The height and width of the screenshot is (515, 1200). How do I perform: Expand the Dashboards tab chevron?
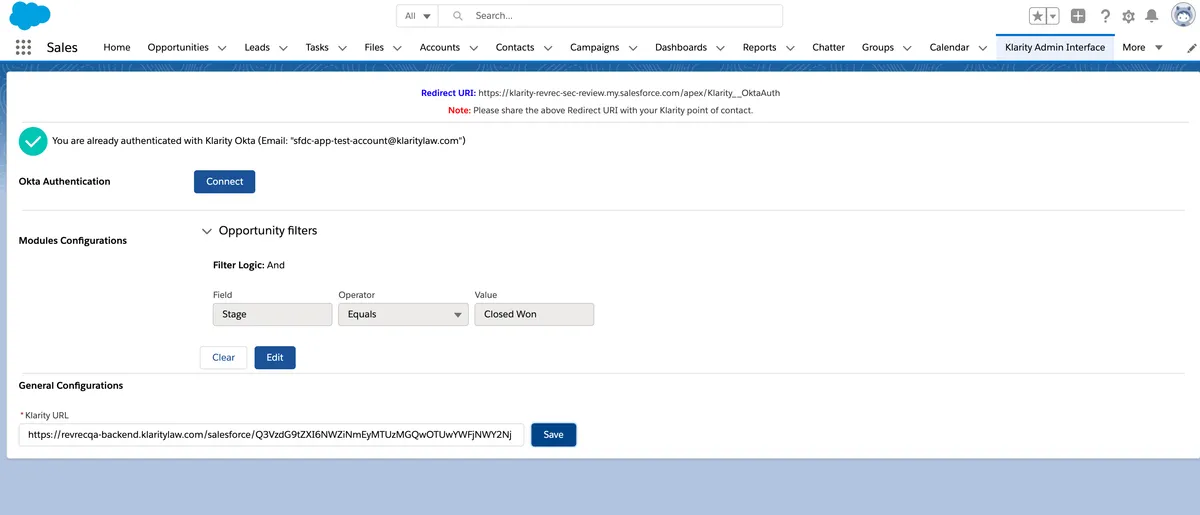720,47
